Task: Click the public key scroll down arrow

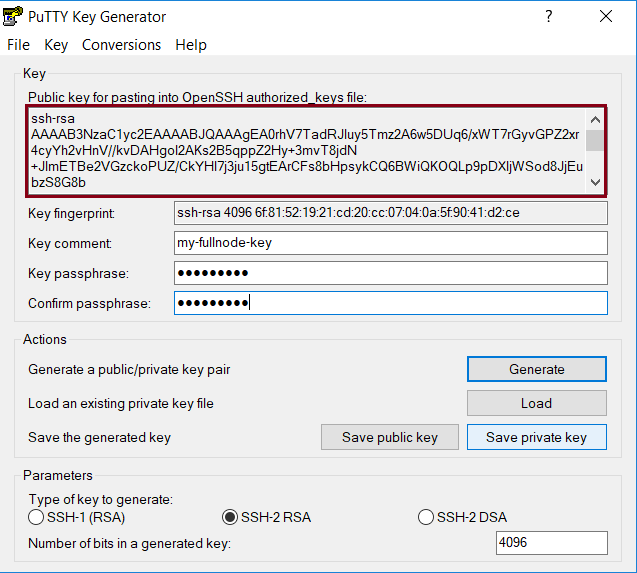Action: click(595, 182)
